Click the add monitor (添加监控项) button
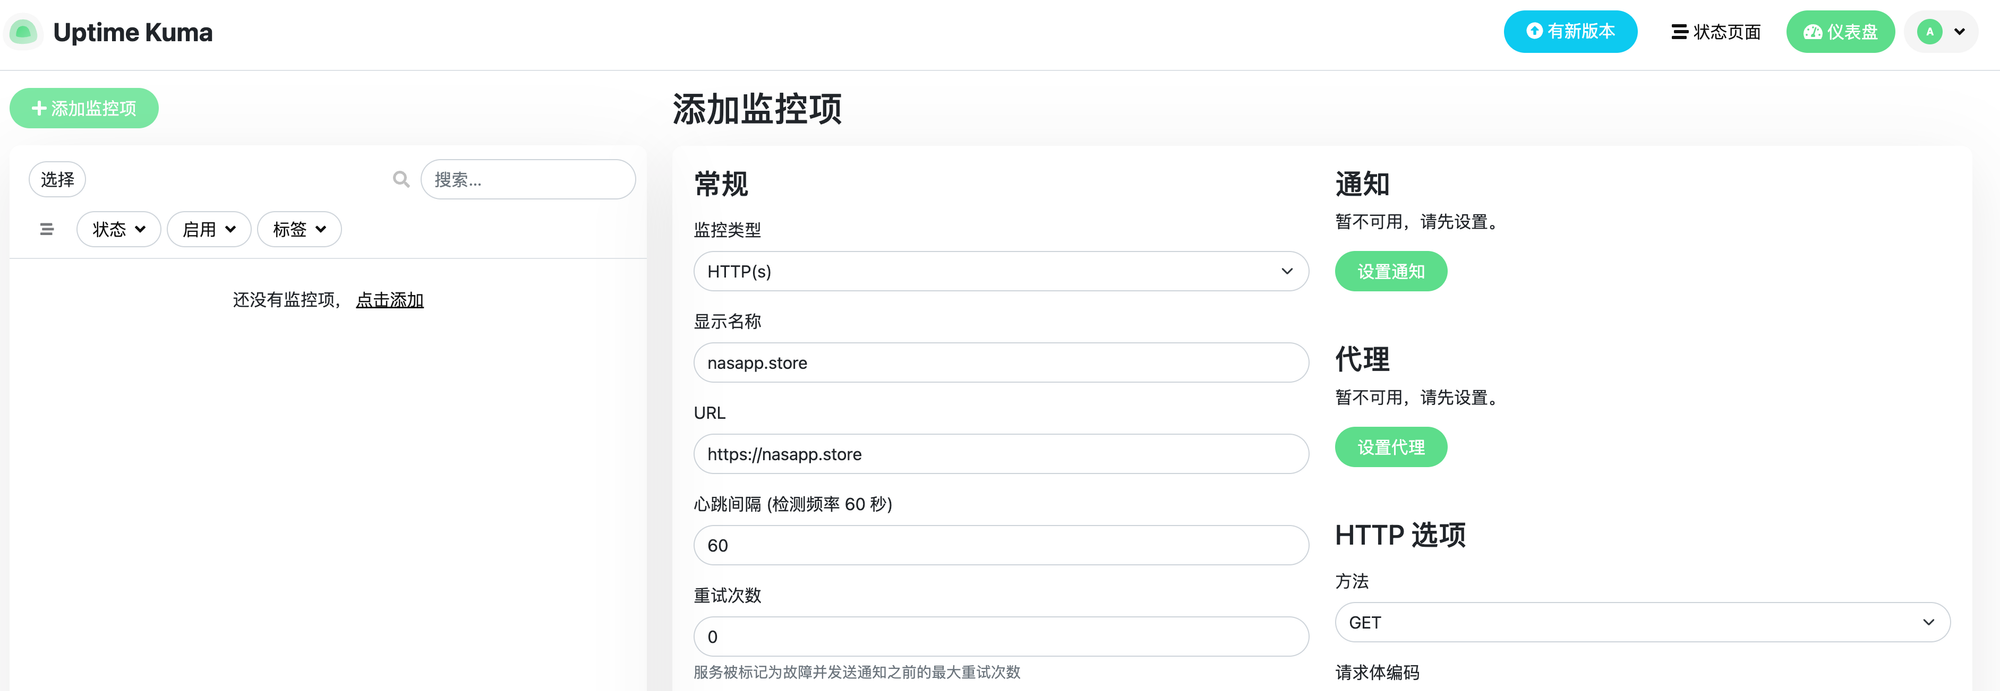The height and width of the screenshot is (691, 2000). coord(84,108)
